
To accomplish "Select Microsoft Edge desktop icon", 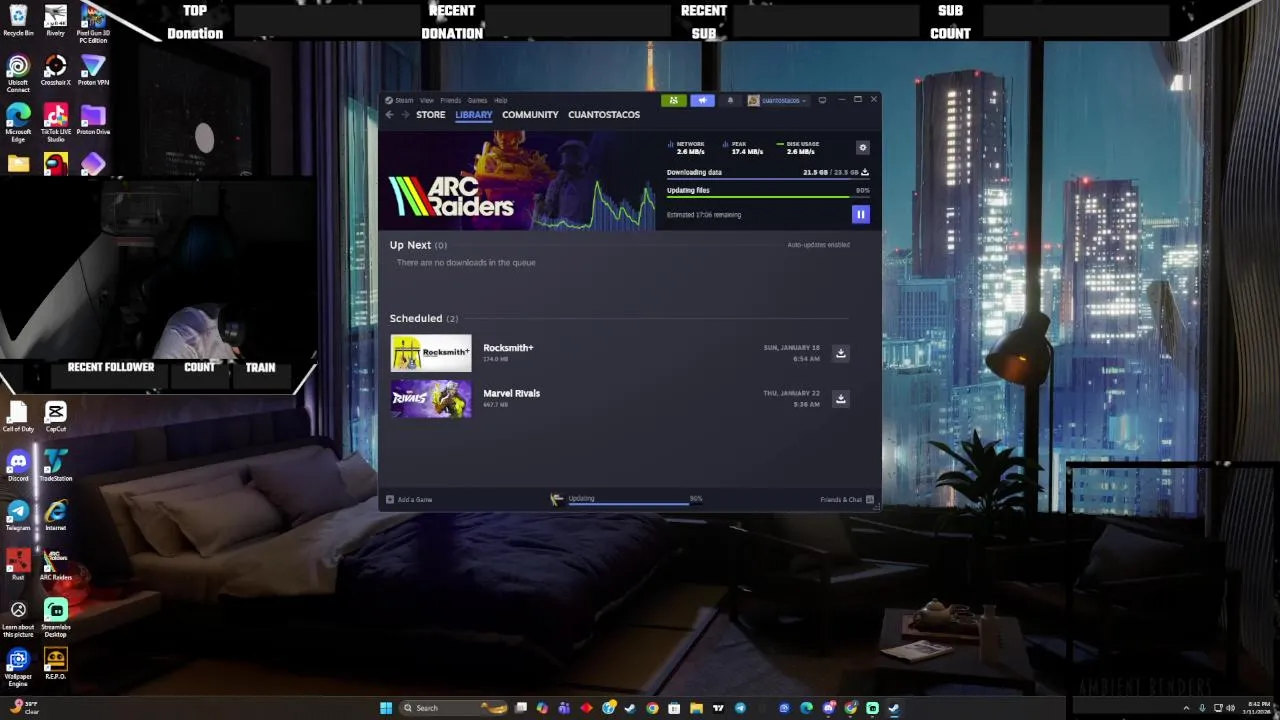I will [18, 122].
